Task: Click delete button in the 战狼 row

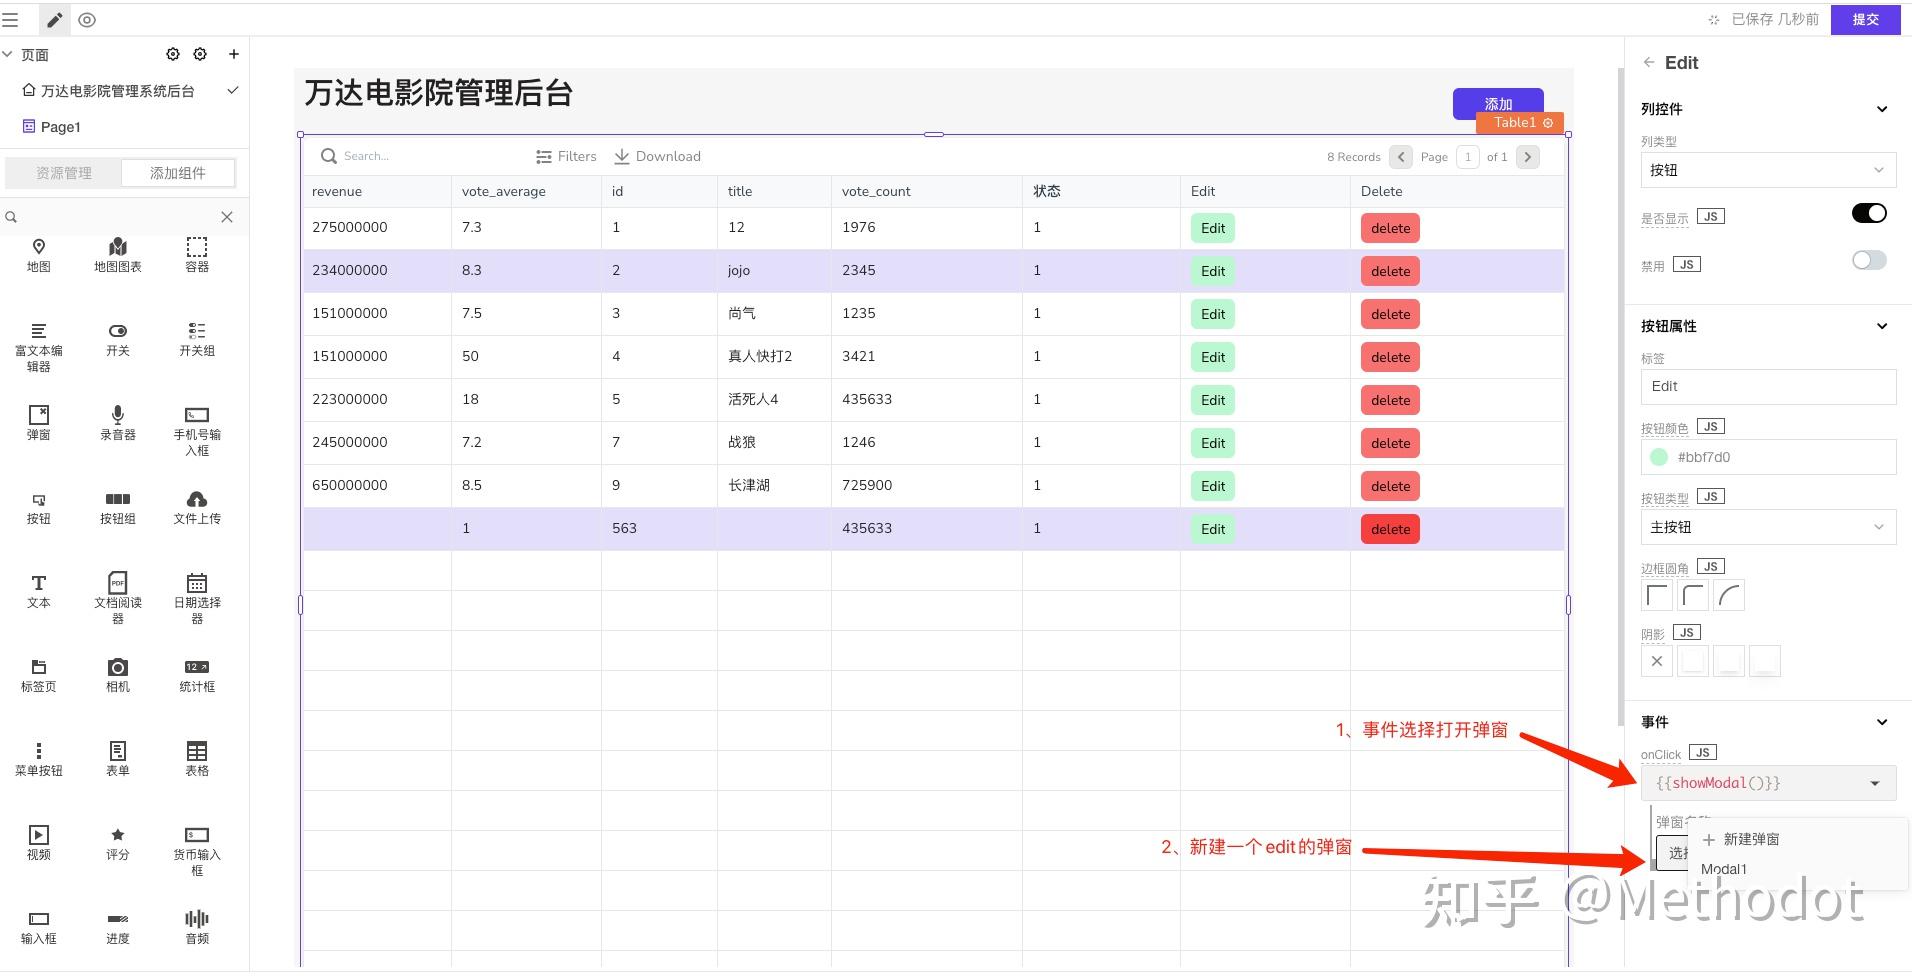Action: pyautogui.click(x=1390, y=443)
